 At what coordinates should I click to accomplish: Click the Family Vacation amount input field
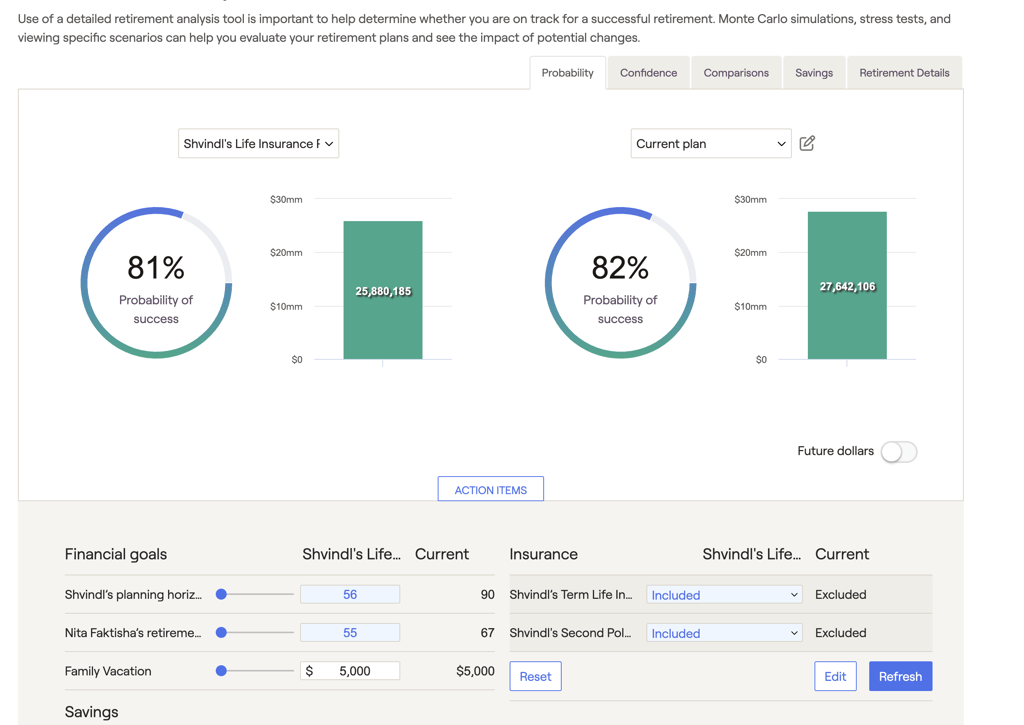[x=352, y=671]
